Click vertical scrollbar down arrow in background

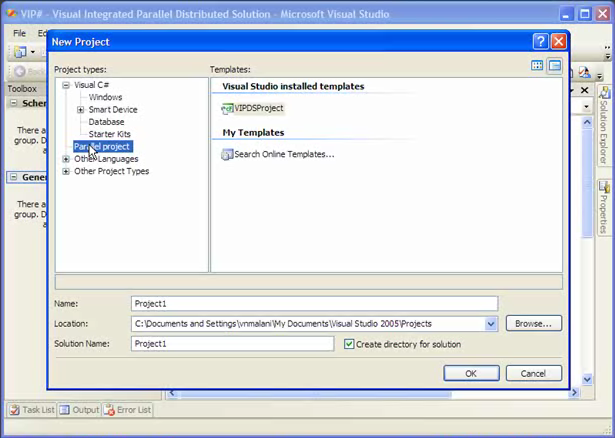[x=587, y=379]
